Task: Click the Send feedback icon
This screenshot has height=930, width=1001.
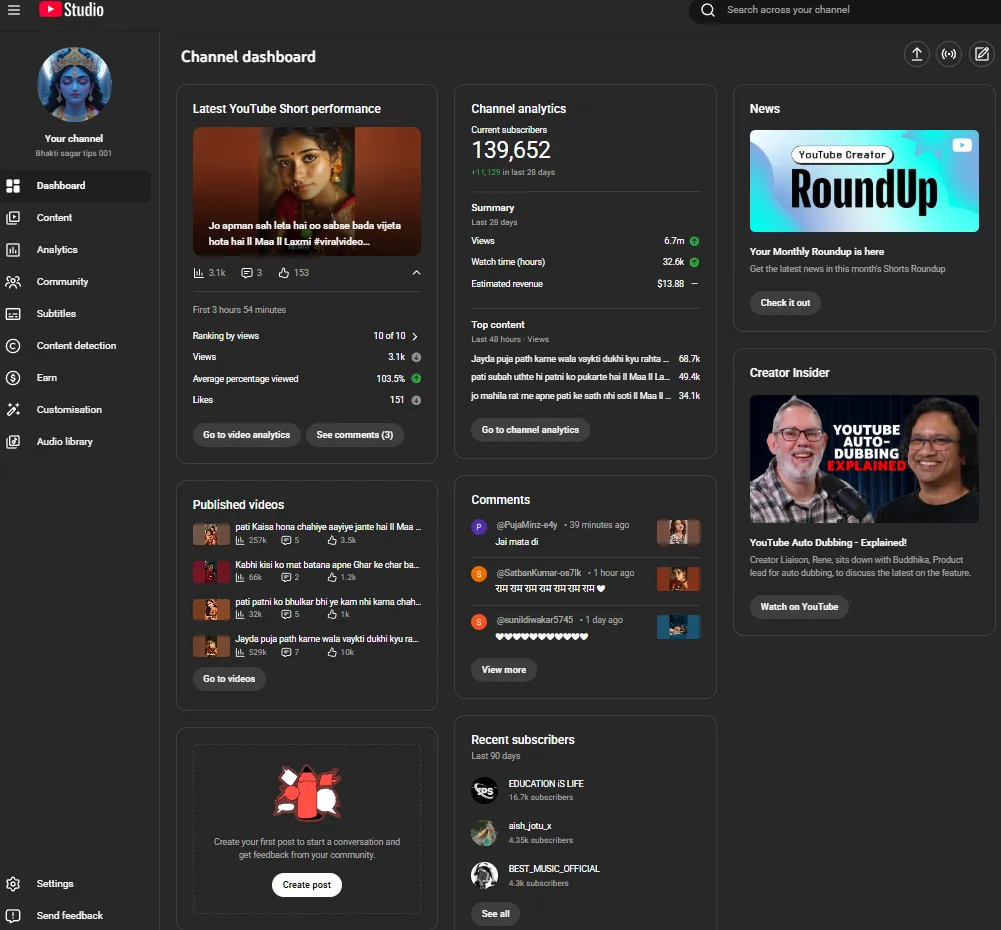Action: (x=13, y=915)
